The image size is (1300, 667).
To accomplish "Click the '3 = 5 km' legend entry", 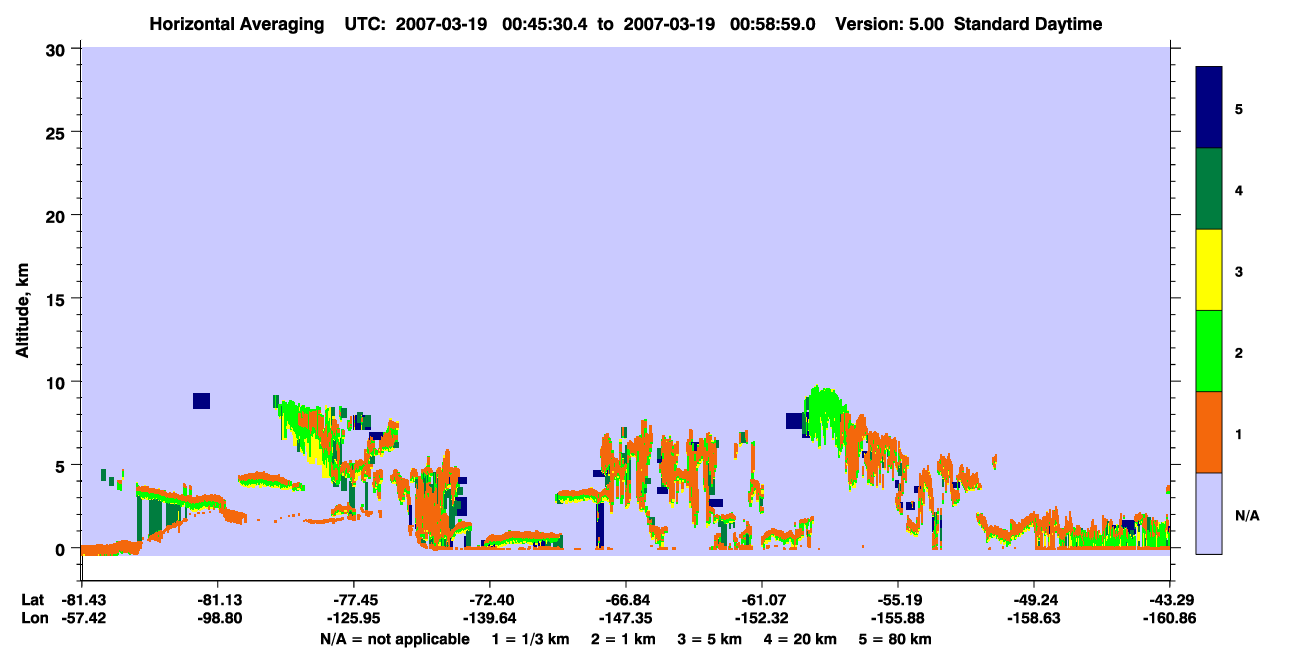I will [x=710, y=639].
